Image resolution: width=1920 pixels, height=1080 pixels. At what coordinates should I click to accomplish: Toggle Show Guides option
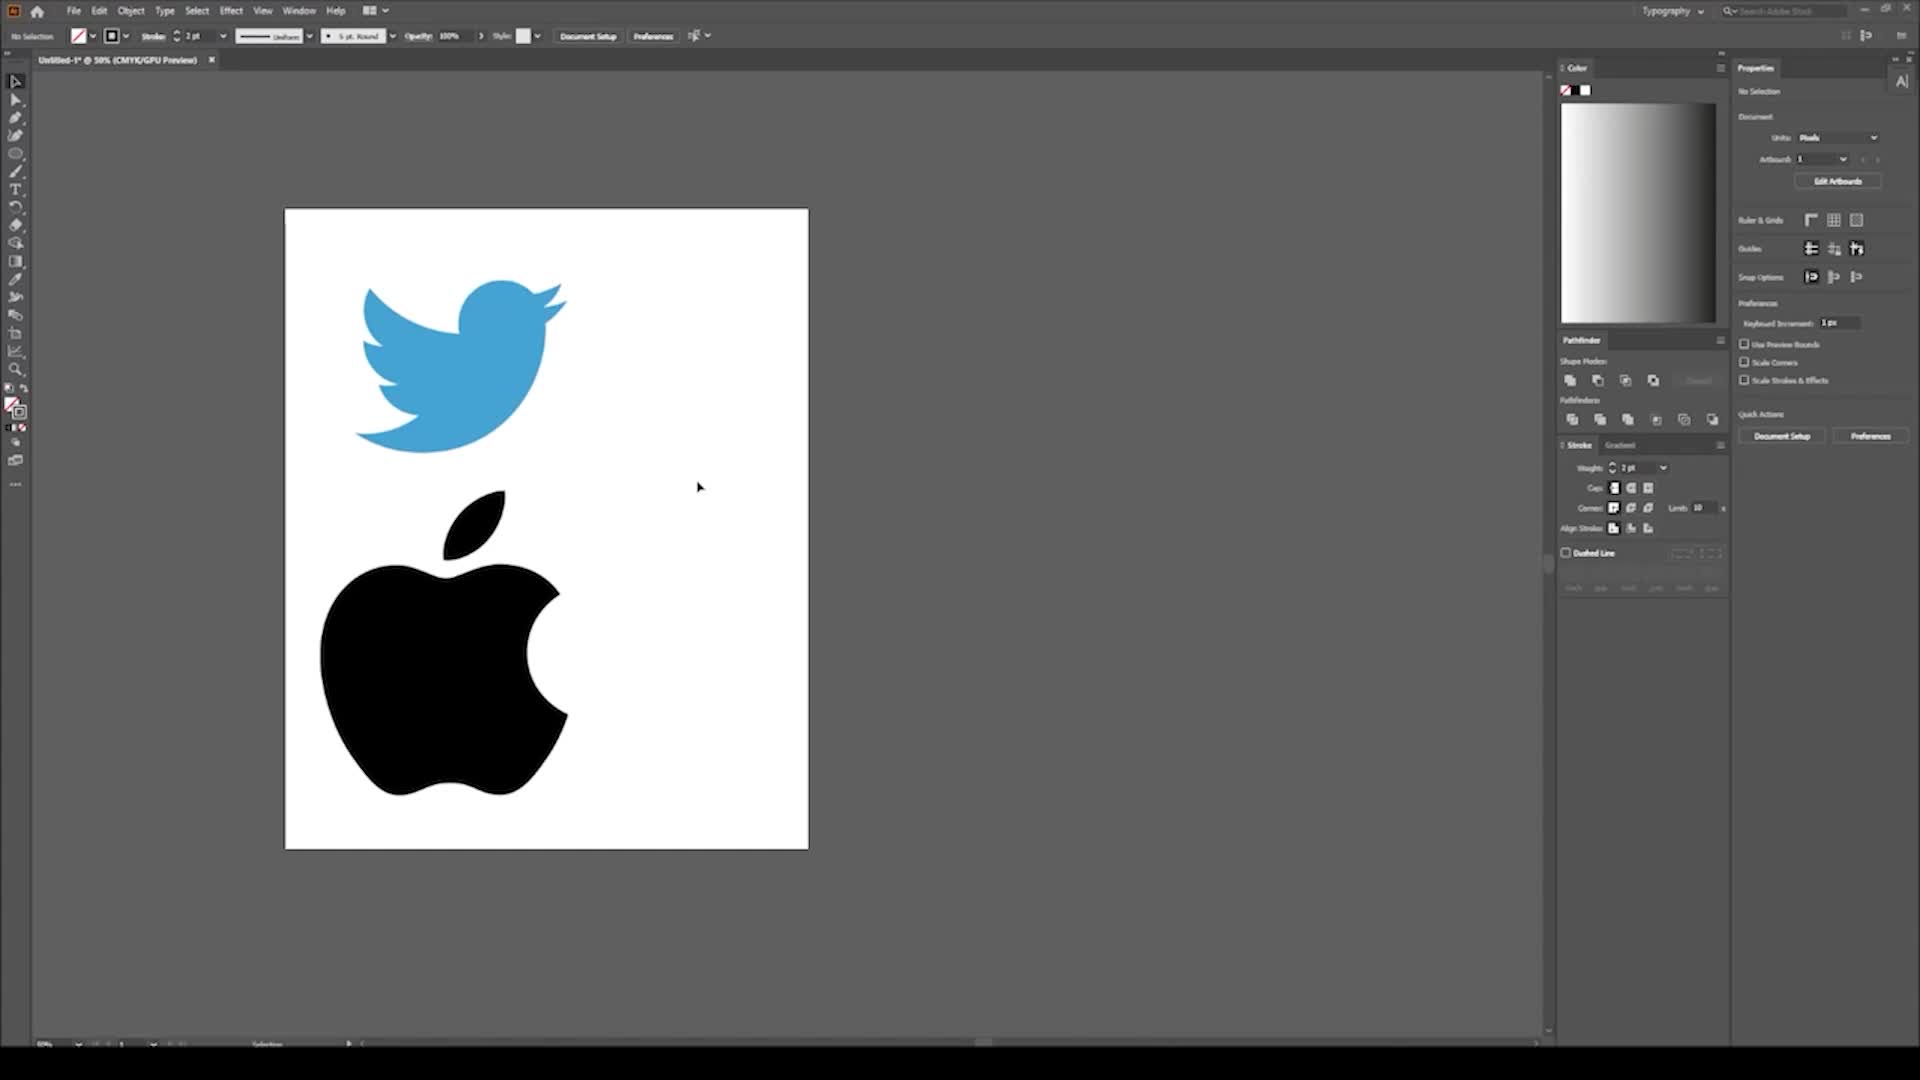(1811, 249)
